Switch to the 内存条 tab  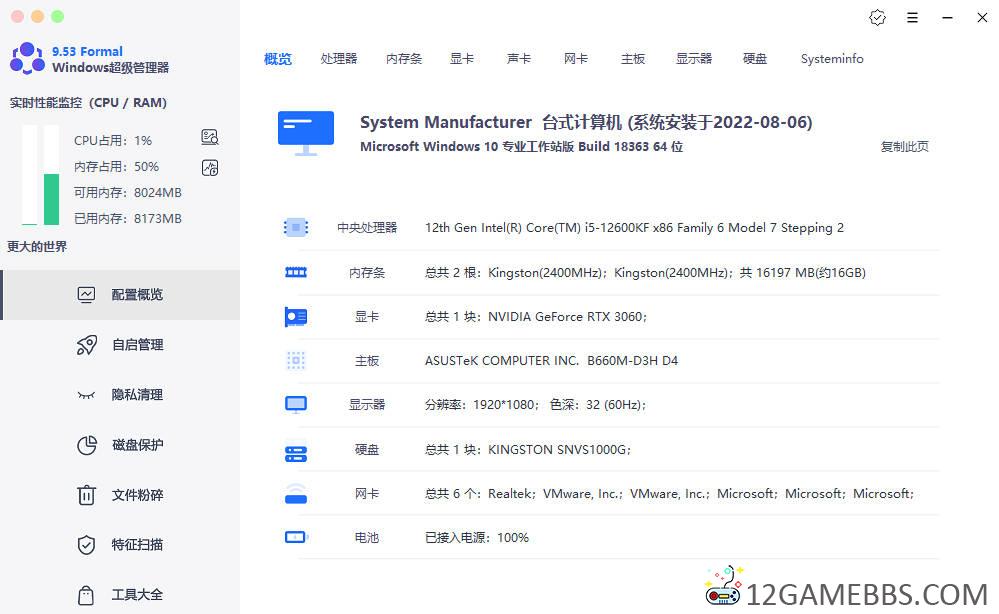404,59
